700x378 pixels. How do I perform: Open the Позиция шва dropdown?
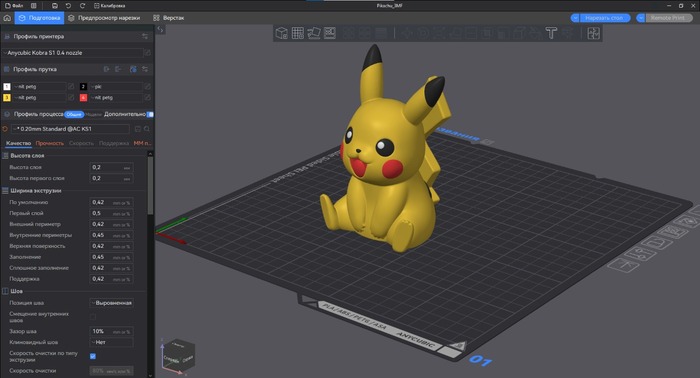[111, 303]
